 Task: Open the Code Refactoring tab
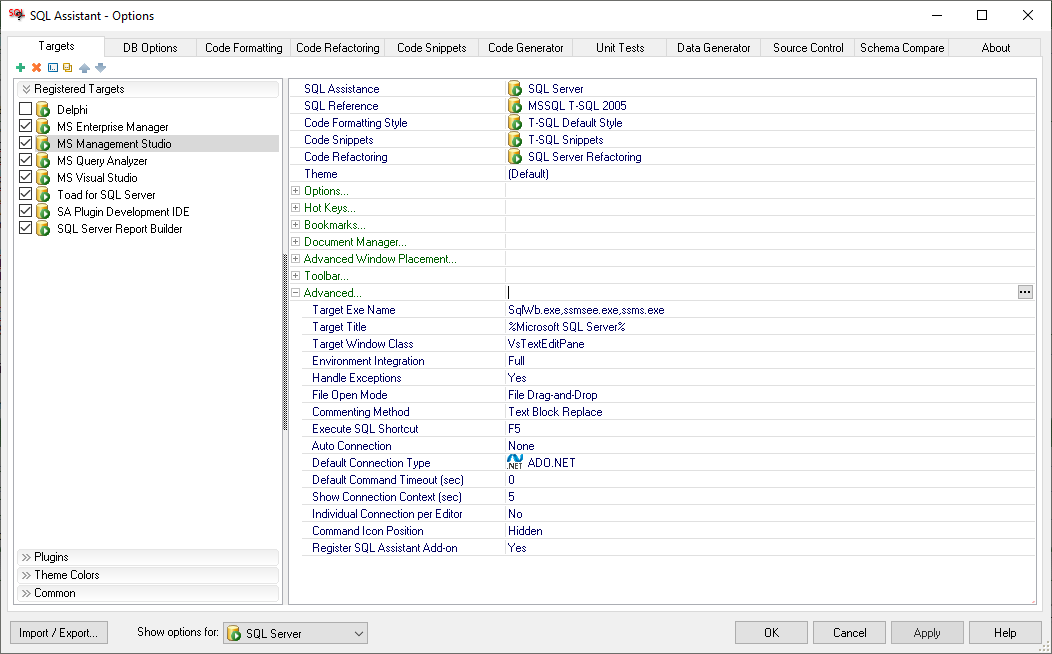[337, 48]
